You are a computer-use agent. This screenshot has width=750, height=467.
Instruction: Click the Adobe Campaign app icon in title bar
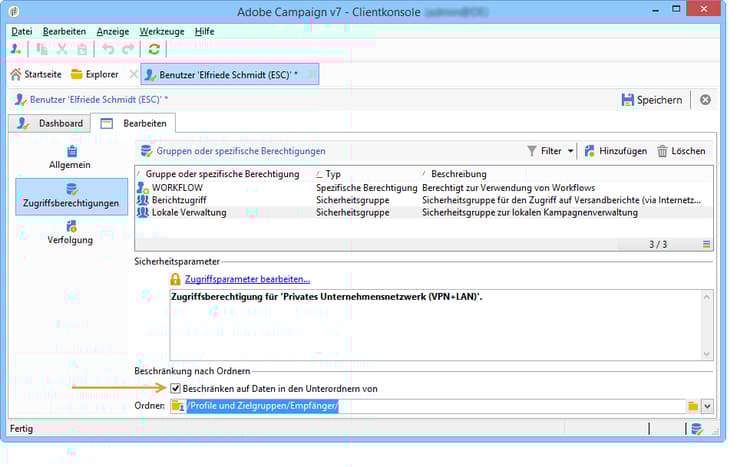pyautogui.click(x=14, y=11)
